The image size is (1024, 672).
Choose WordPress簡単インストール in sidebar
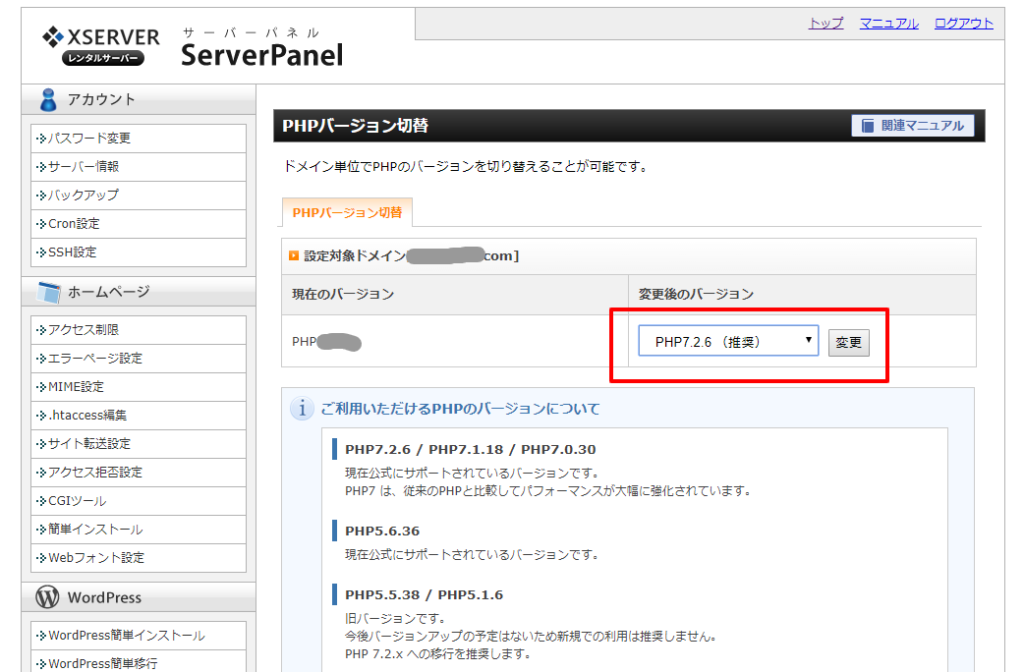(x=126, y=636)
